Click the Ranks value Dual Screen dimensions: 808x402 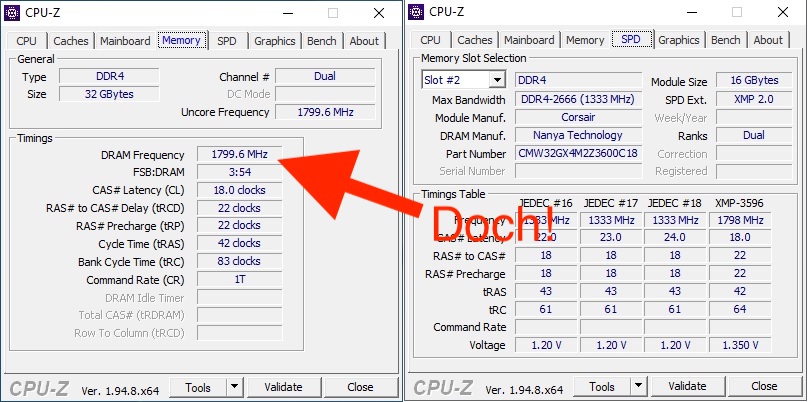(x=754, y=136)
